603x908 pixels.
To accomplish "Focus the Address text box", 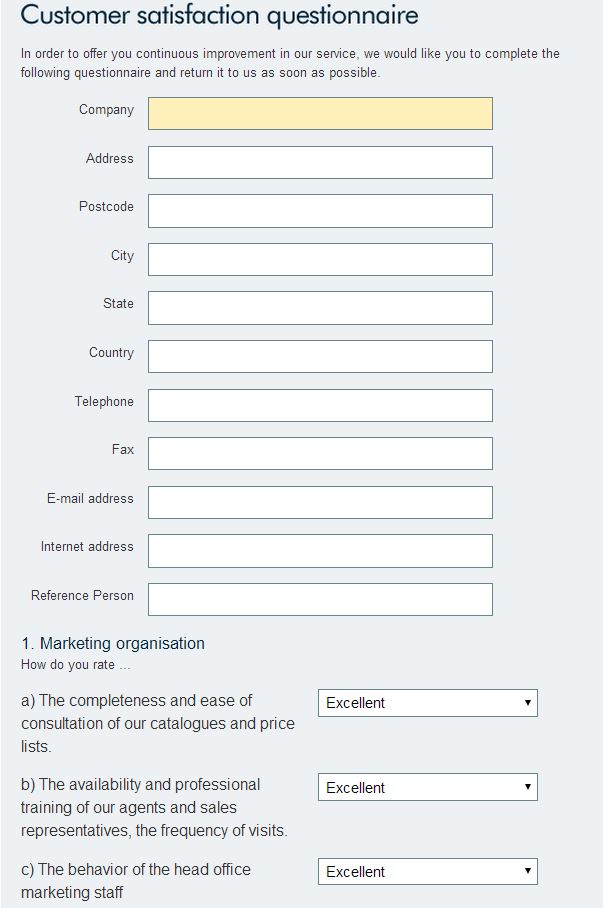I will click(x=320, y=162).
